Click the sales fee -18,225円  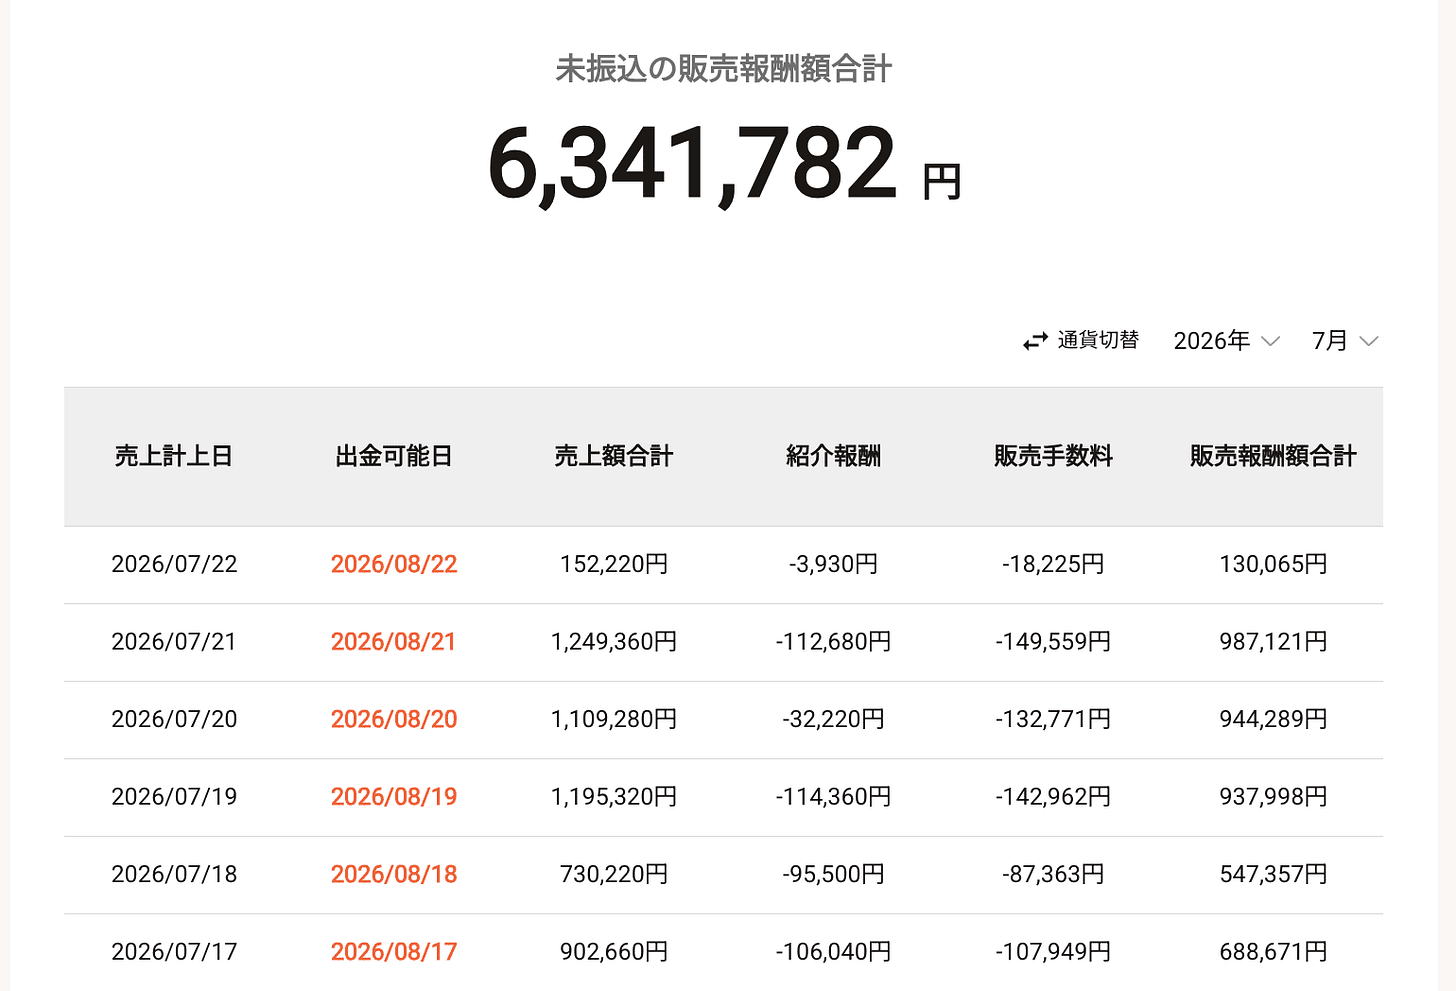tap(1054, 564)
